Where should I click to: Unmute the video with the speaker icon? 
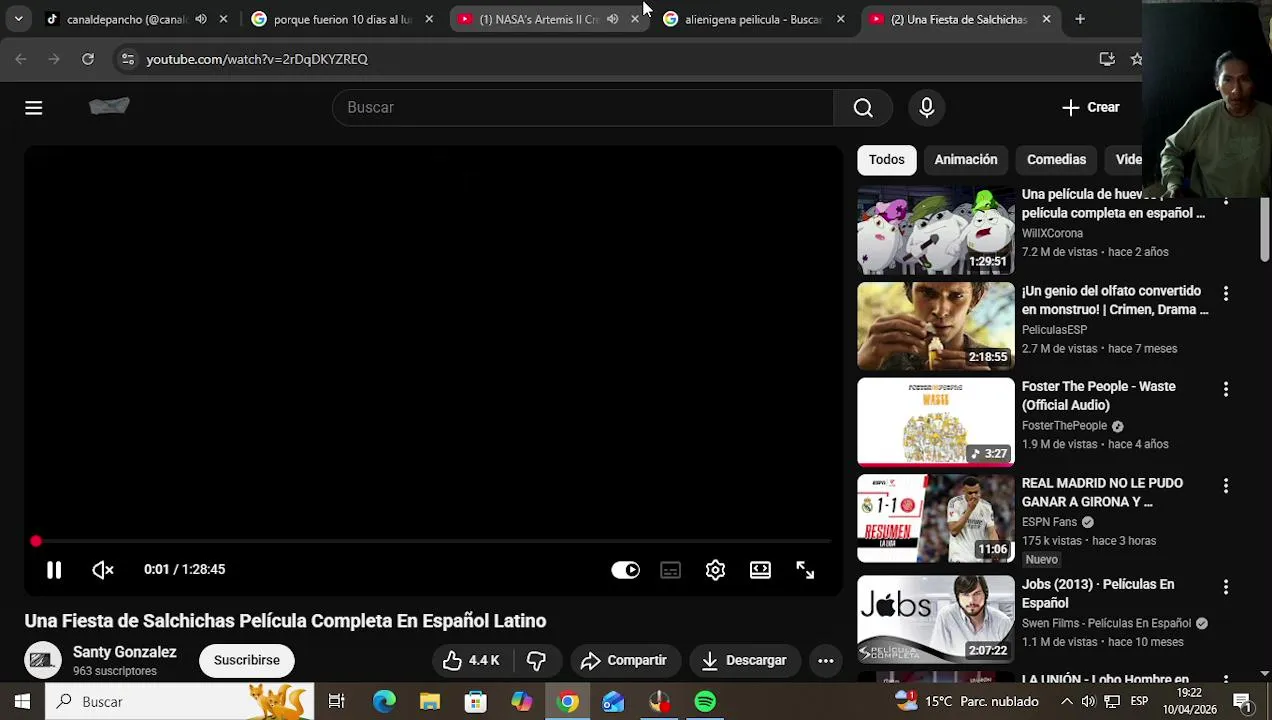pos(103,569)
